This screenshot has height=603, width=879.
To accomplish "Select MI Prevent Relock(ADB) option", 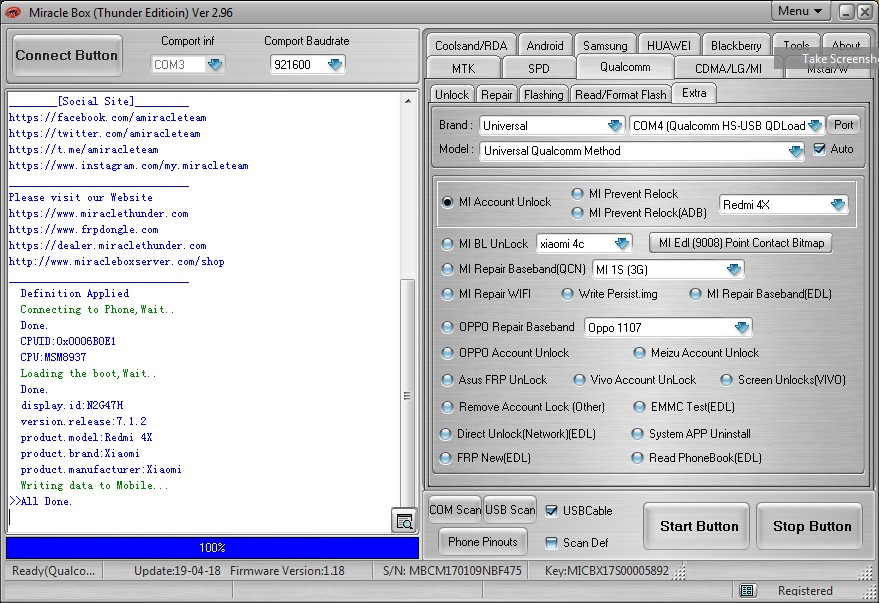I will coord(577,213).
